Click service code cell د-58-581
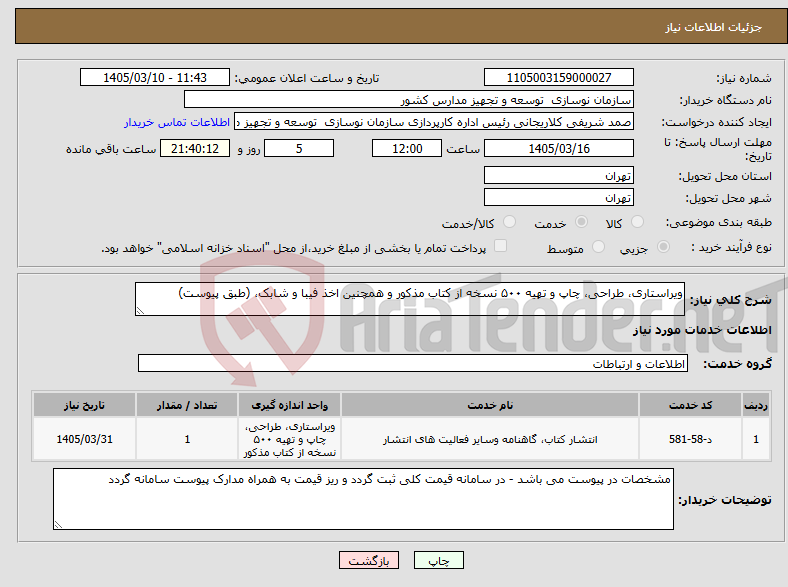The width and height of the screenshot is (788, 587). coord(690,439)
